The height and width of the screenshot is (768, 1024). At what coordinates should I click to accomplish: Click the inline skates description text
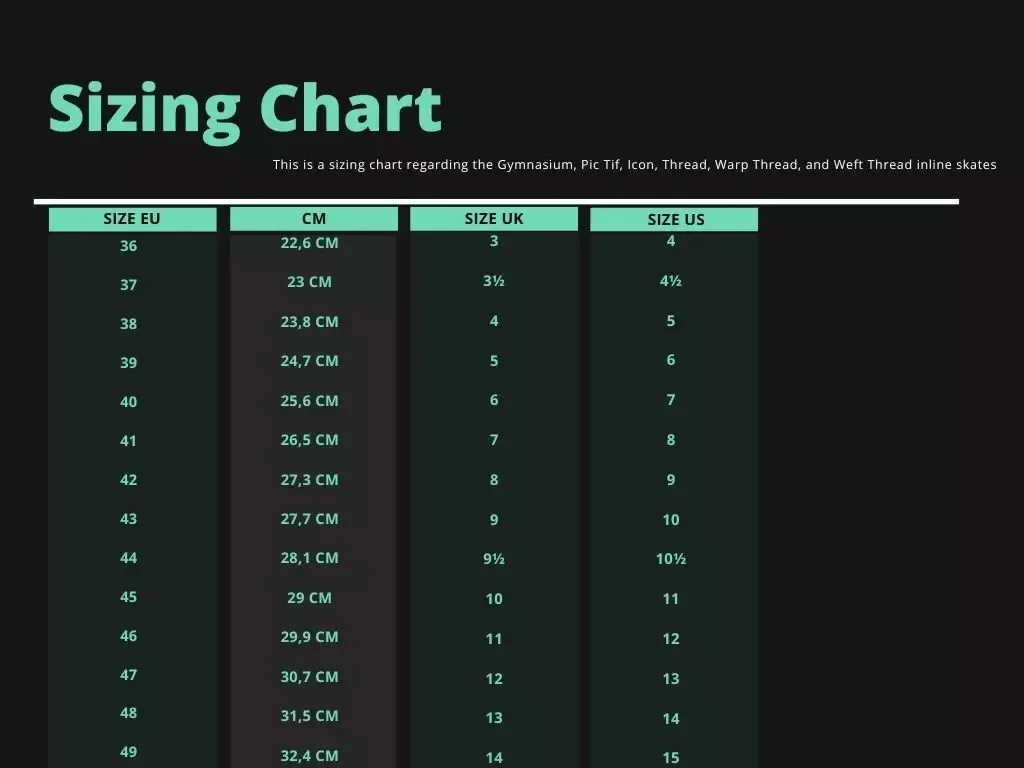pyautogui.click(x=634, y=165)
